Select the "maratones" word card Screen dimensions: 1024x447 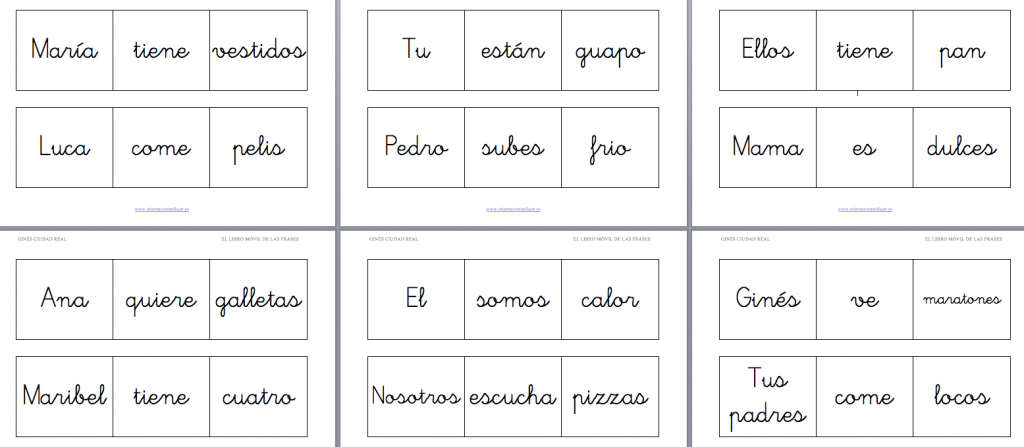(x=961, y=299)
